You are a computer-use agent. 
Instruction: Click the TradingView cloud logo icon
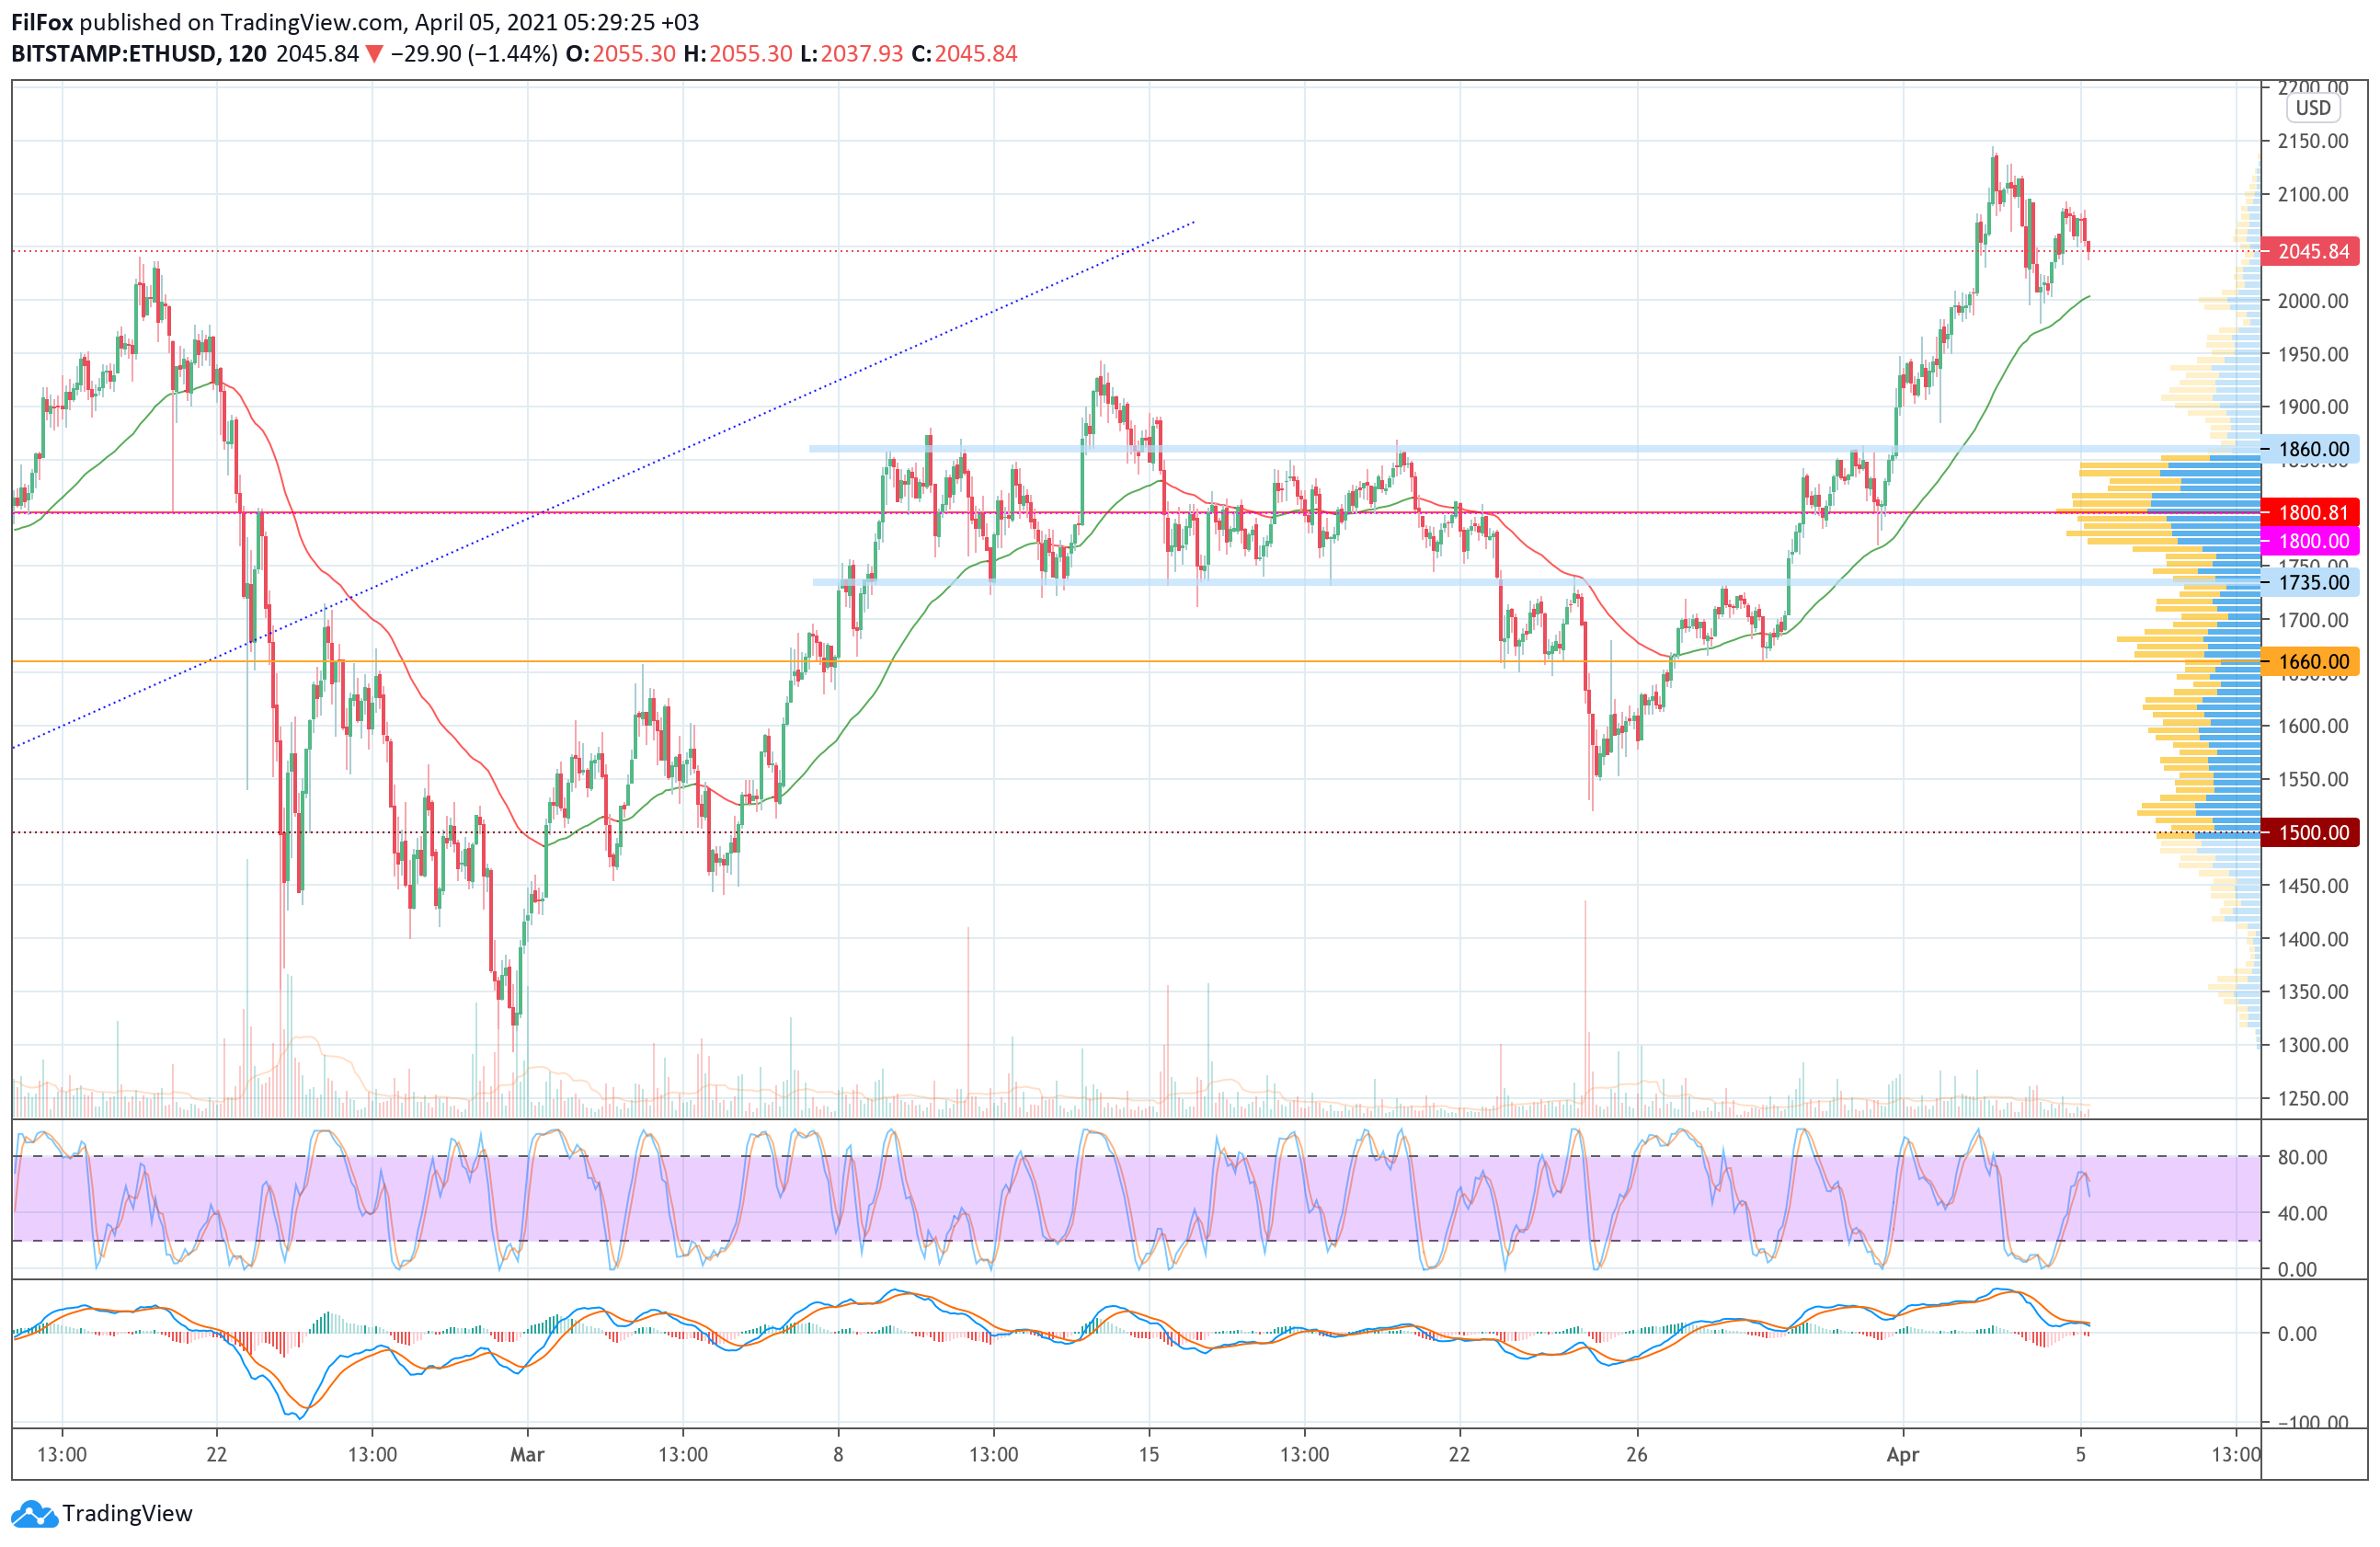click(34, 1514)
